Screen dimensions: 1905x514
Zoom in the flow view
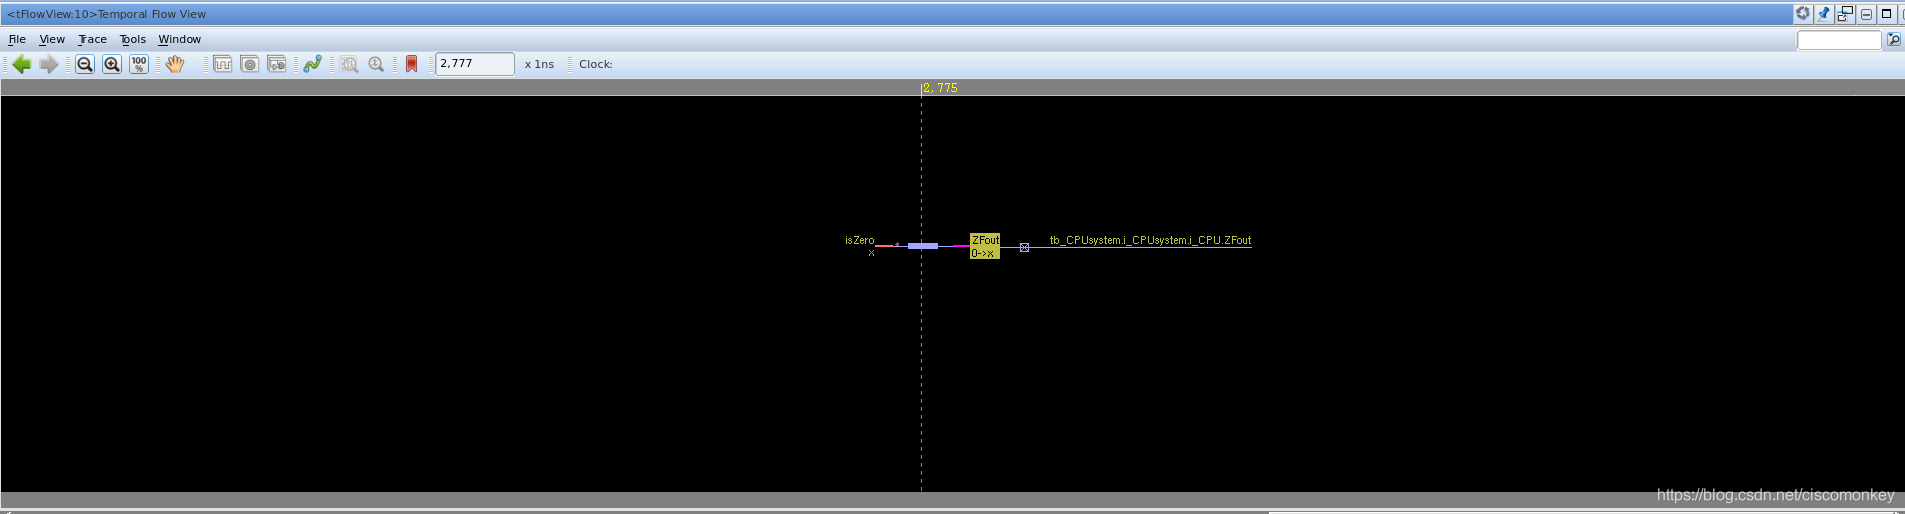pos(112,64)
